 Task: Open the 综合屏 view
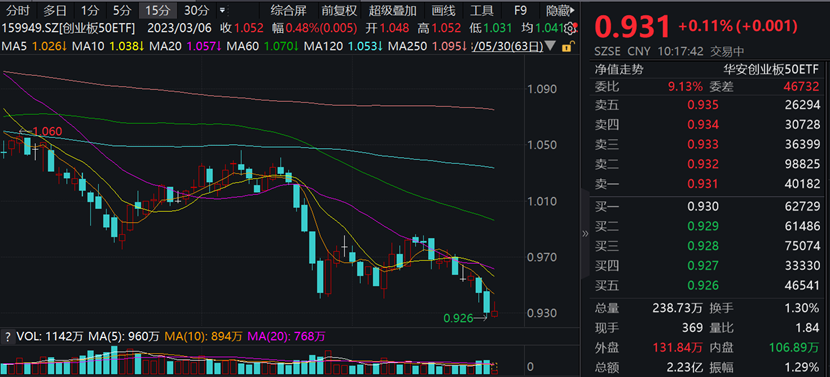pos(288,10)
